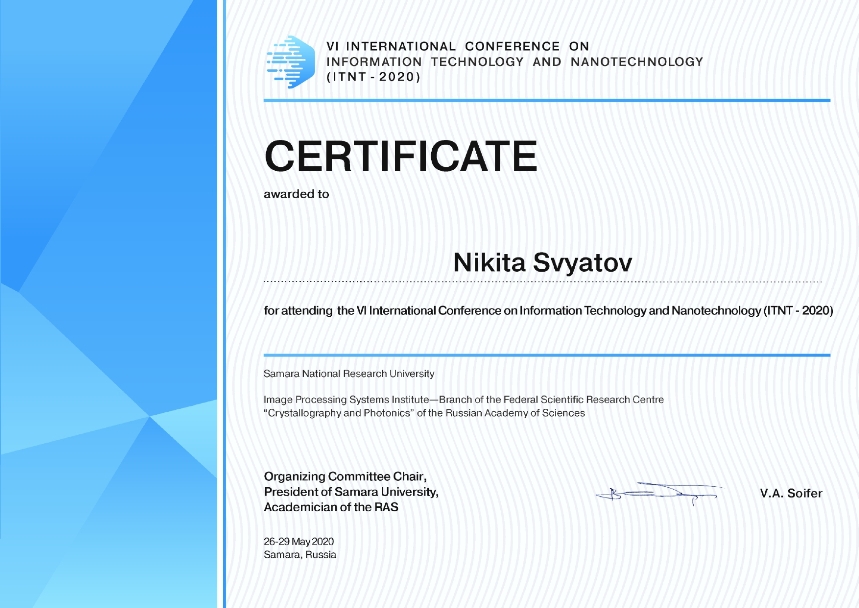
Task: Click "President of Samara University," line
Action: [351, 492]
